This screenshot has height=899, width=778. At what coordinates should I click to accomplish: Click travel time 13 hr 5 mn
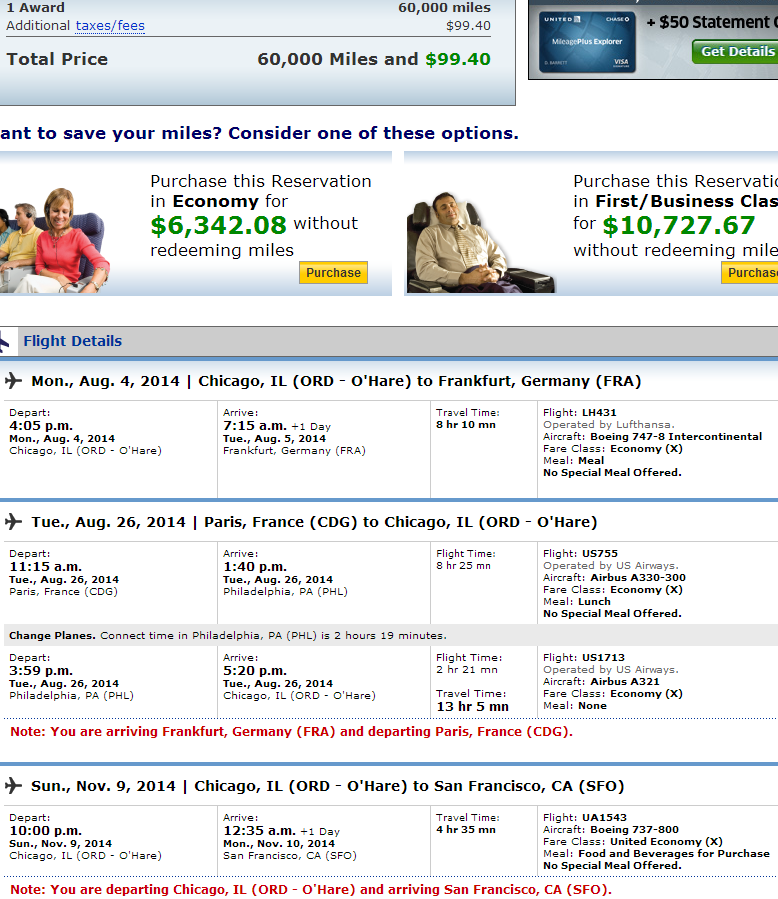click(x=472, y=706)
